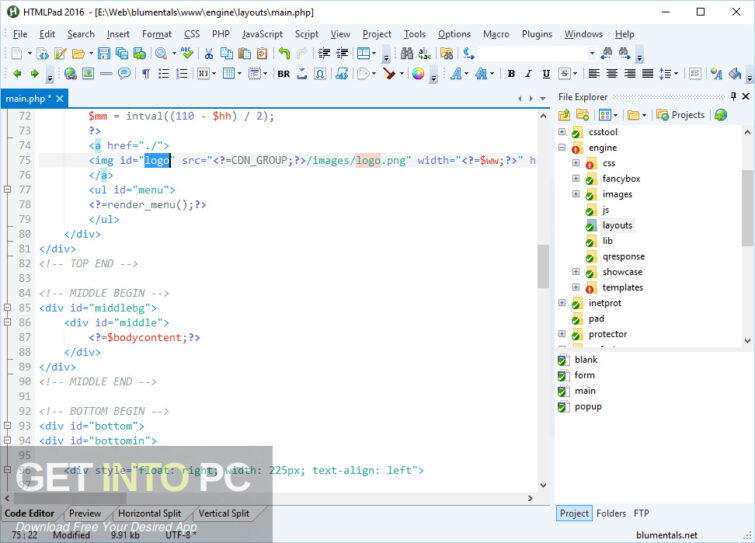Open the Macro menu
The image size is (755, 543).
point(496,34)
